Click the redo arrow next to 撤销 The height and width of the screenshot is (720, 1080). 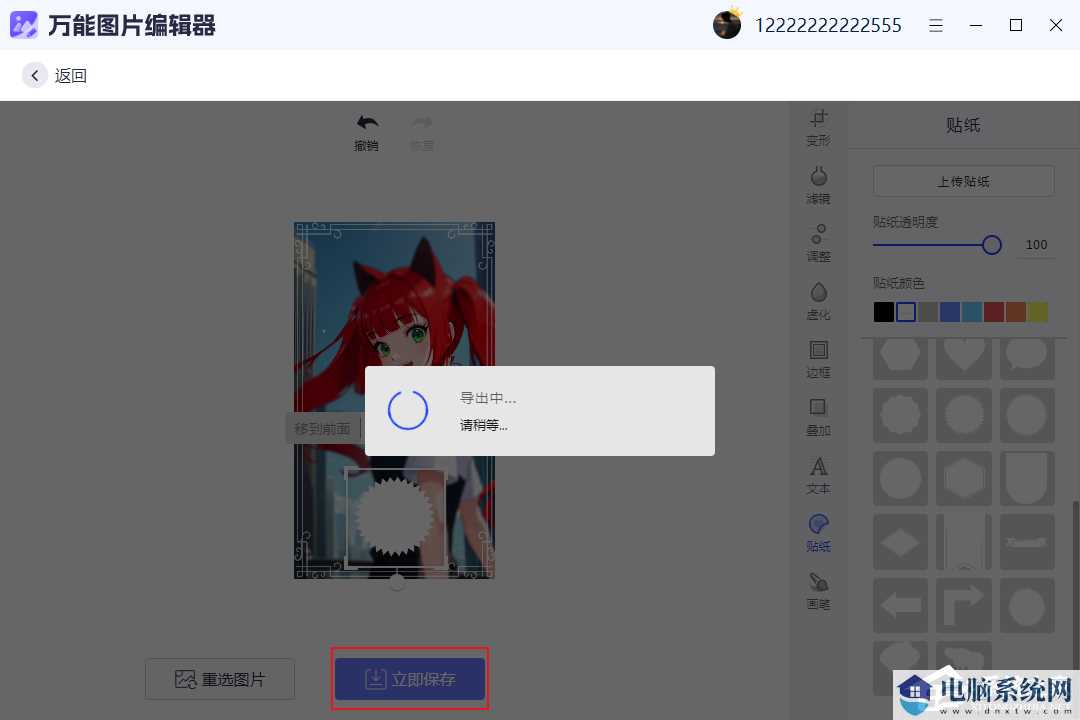click(422, 123)
